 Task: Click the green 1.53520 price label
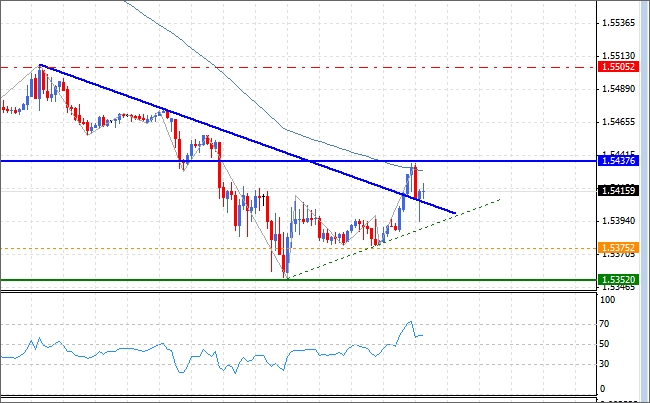pyautogui.click(x=618, y=280)
